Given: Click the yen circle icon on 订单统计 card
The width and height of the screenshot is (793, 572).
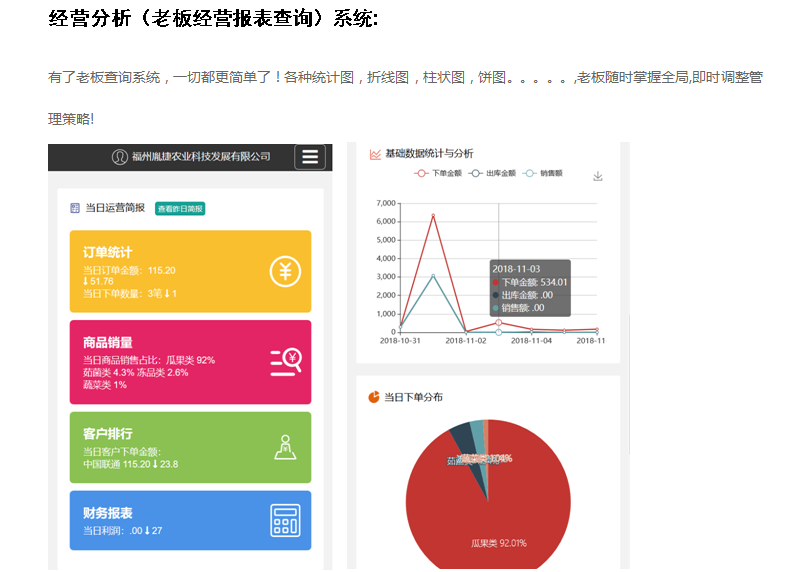Looking at the screenshot, I should (285, 271).
